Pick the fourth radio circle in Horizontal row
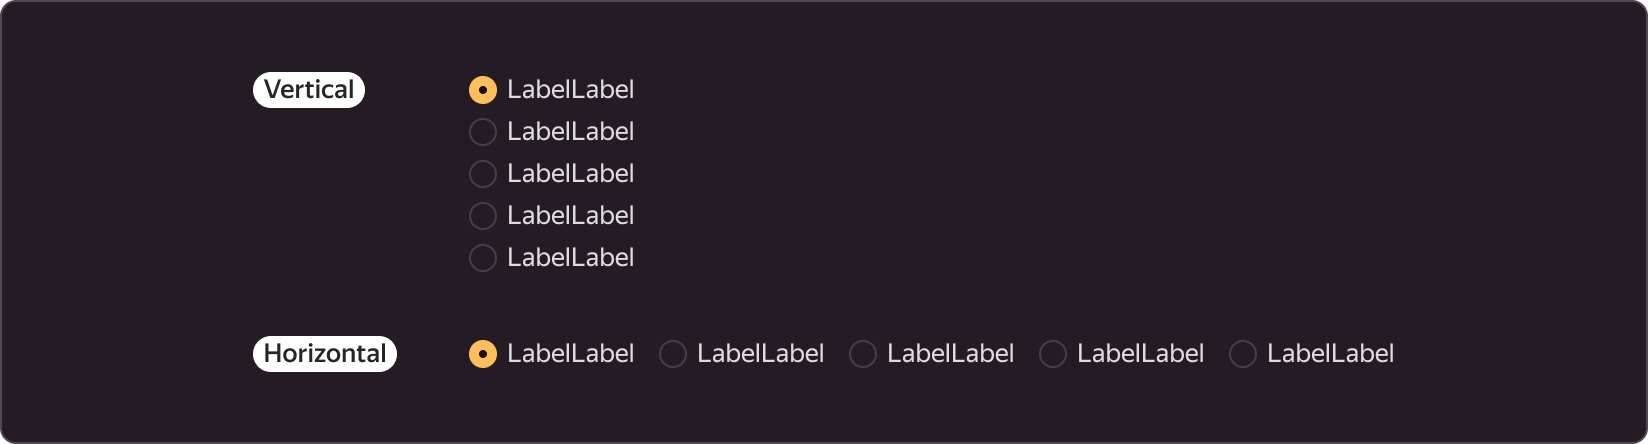This screenshot has width=1648, height=444. (x=1053, y=354)
